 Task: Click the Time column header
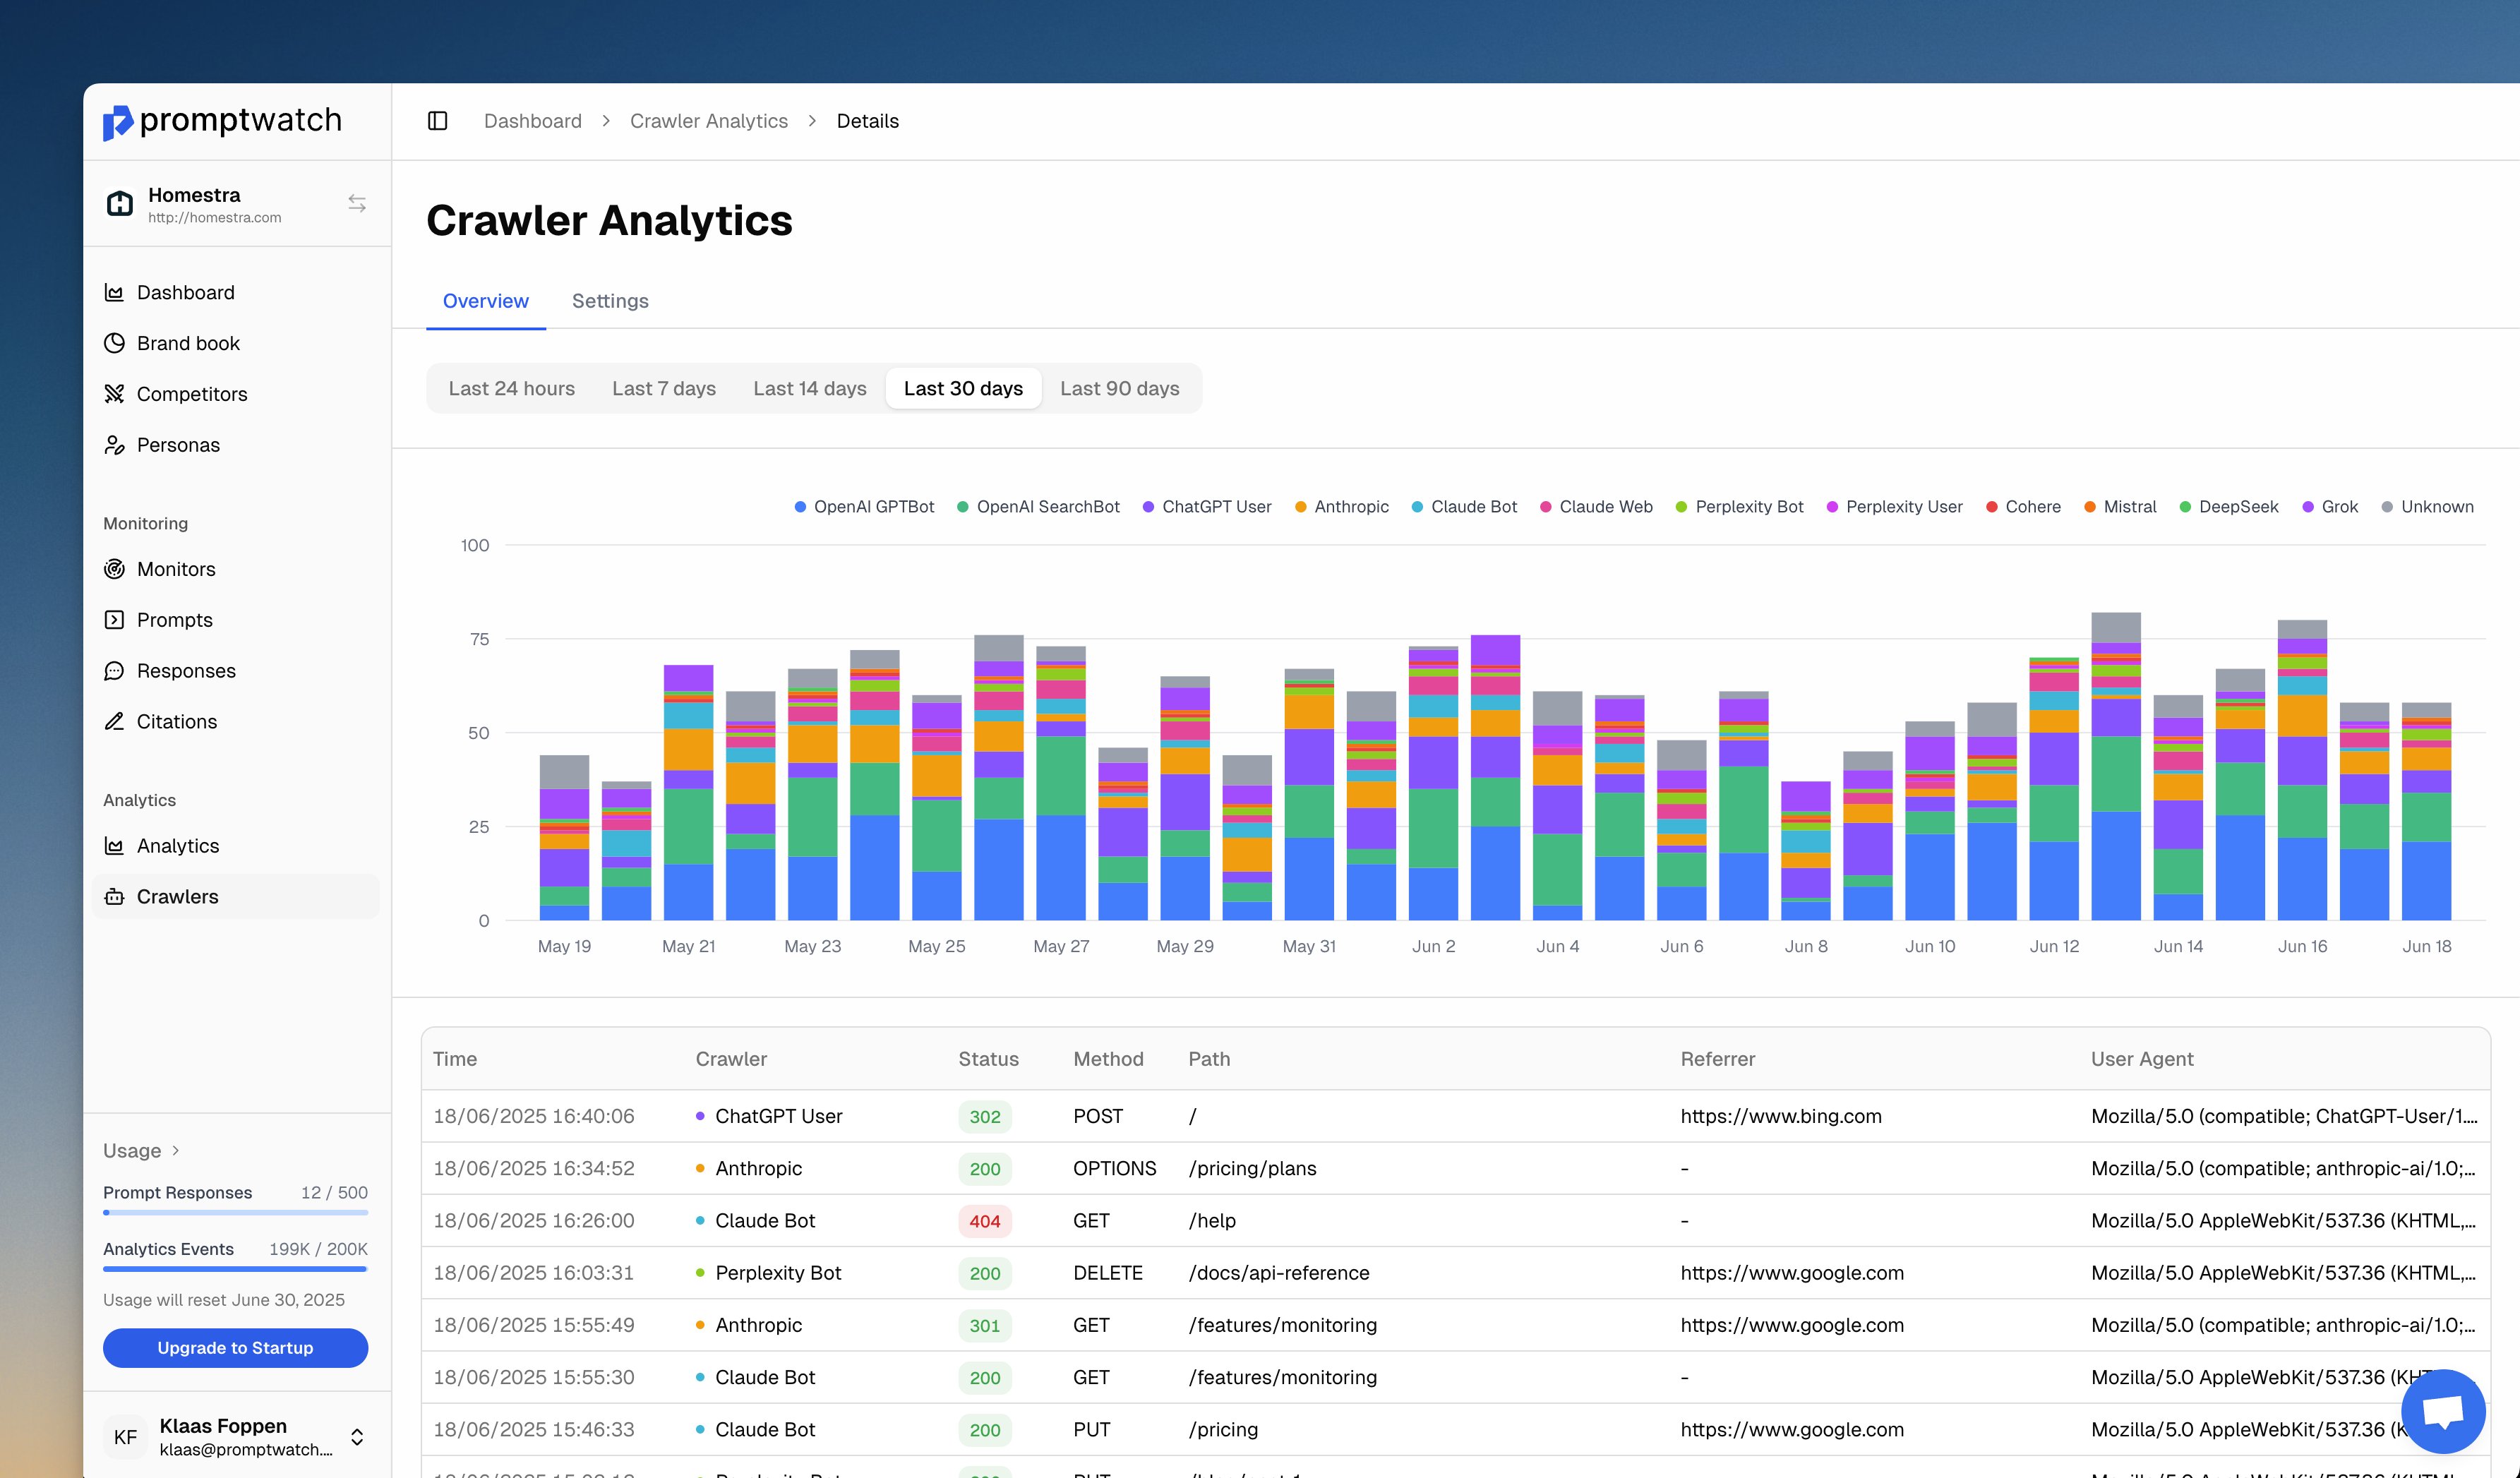click(x=455, y=1059)
